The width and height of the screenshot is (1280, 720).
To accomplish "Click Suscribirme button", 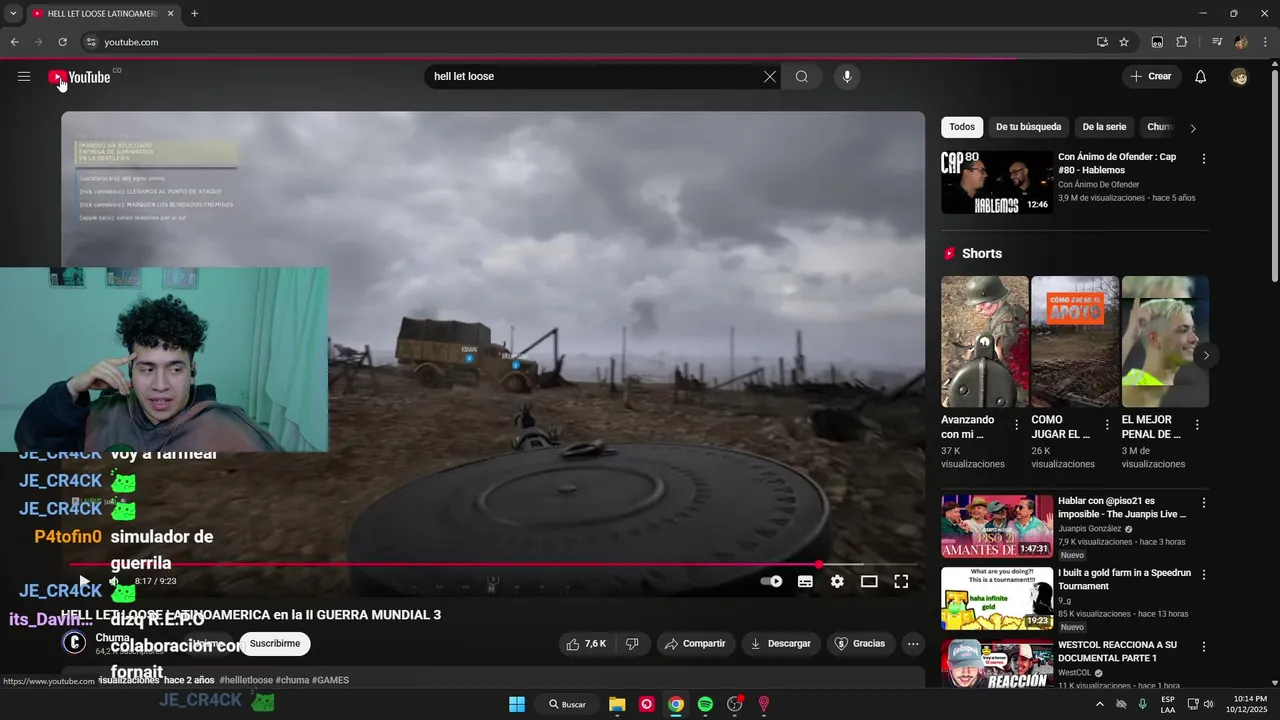I will coord(275,644).
